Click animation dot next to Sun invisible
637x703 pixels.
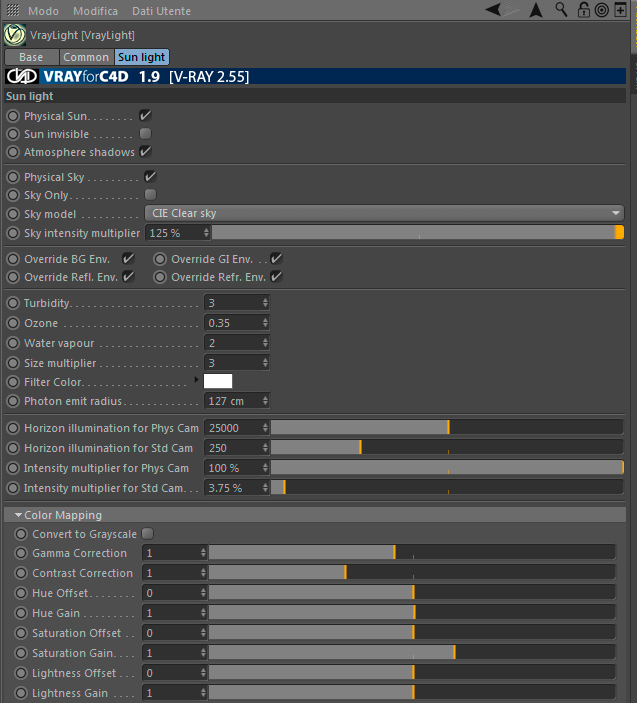13,134
